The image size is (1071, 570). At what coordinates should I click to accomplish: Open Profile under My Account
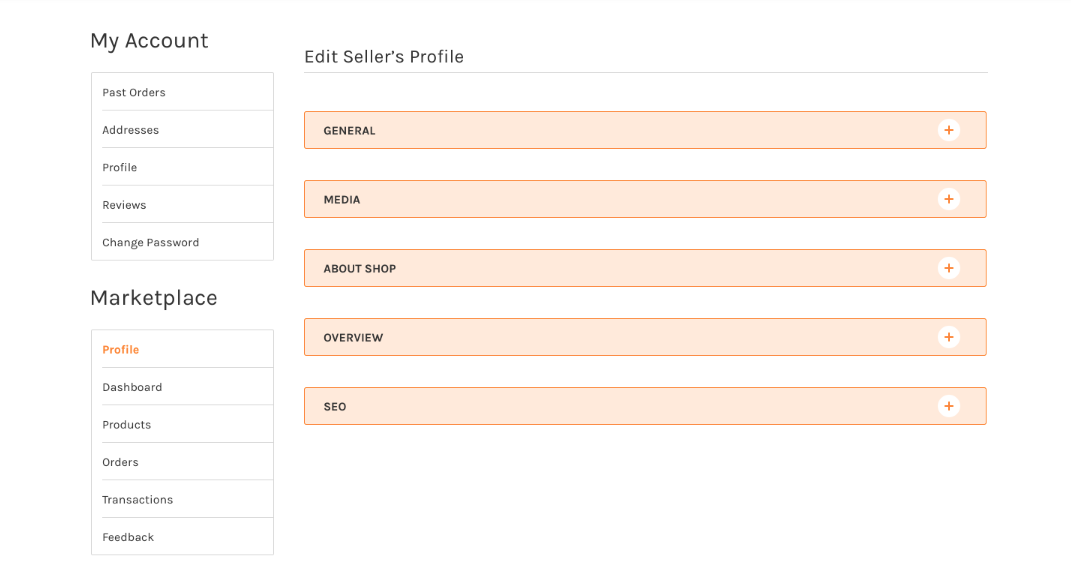(x=120, y=167)
